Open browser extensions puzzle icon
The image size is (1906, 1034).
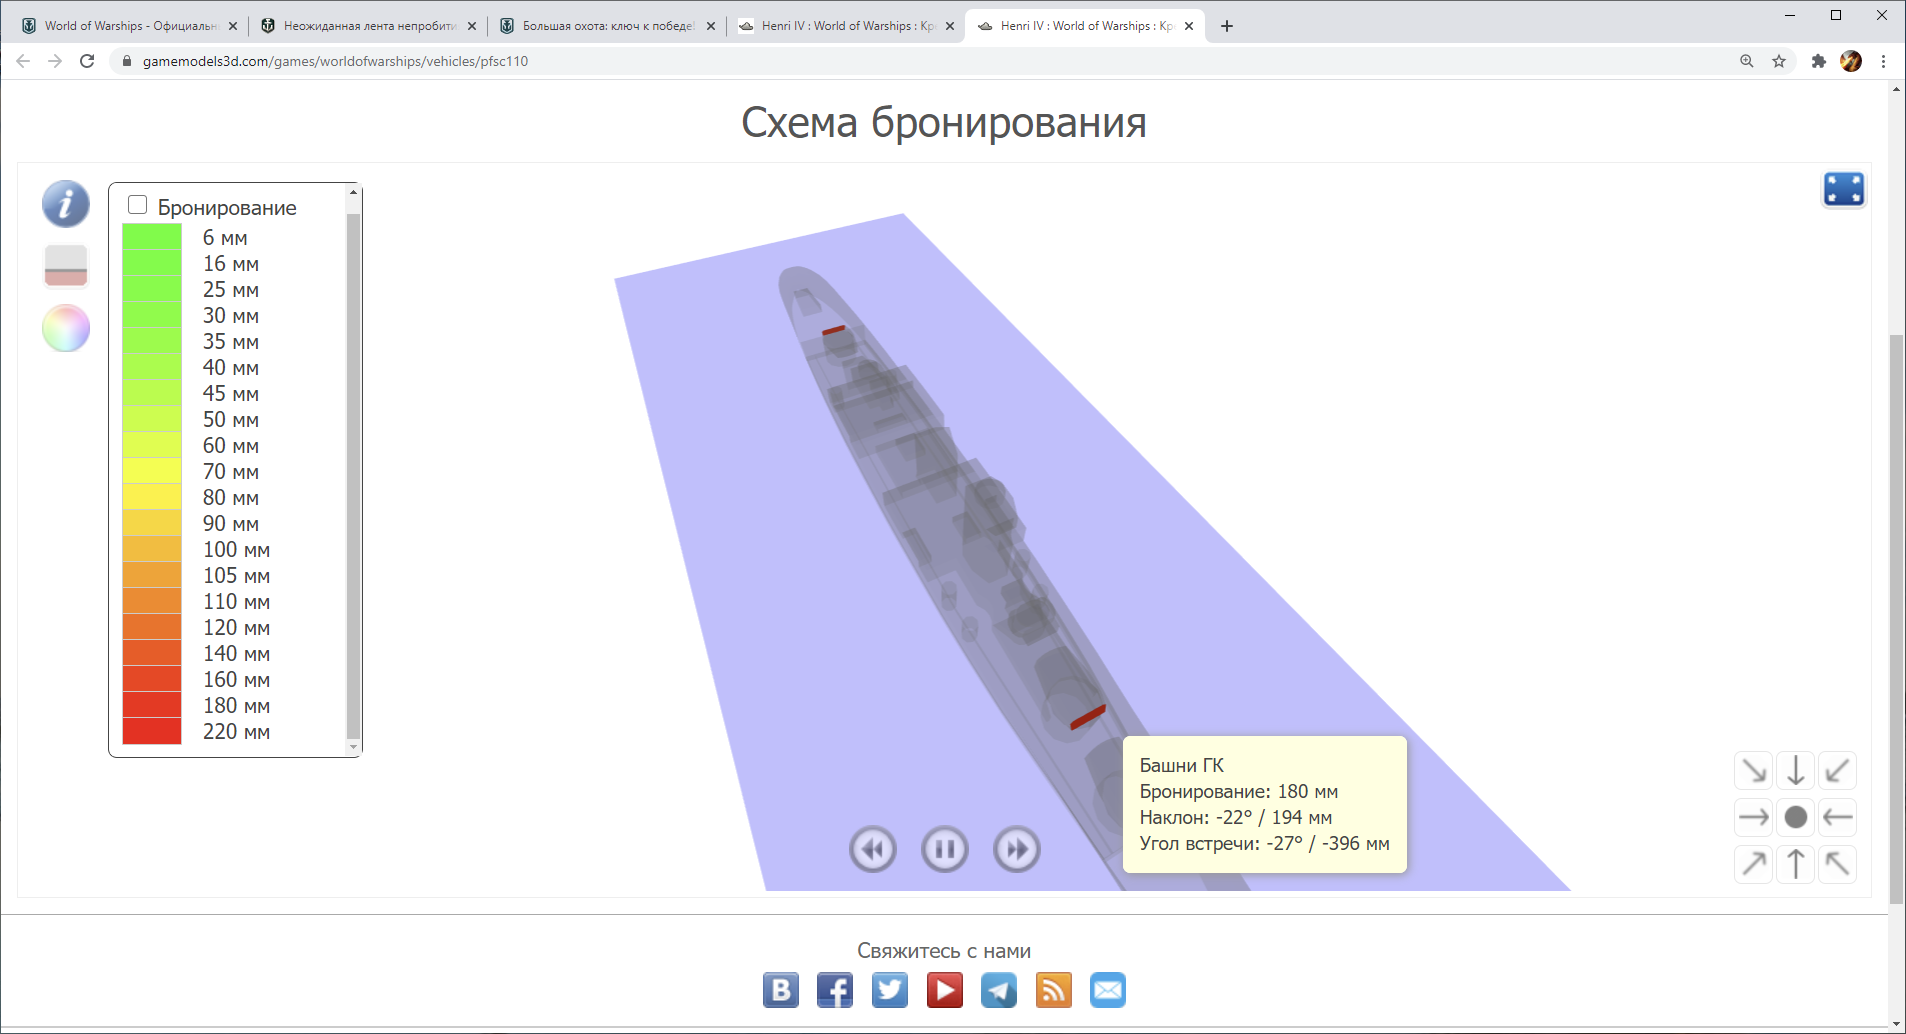tap(1819, 61)
